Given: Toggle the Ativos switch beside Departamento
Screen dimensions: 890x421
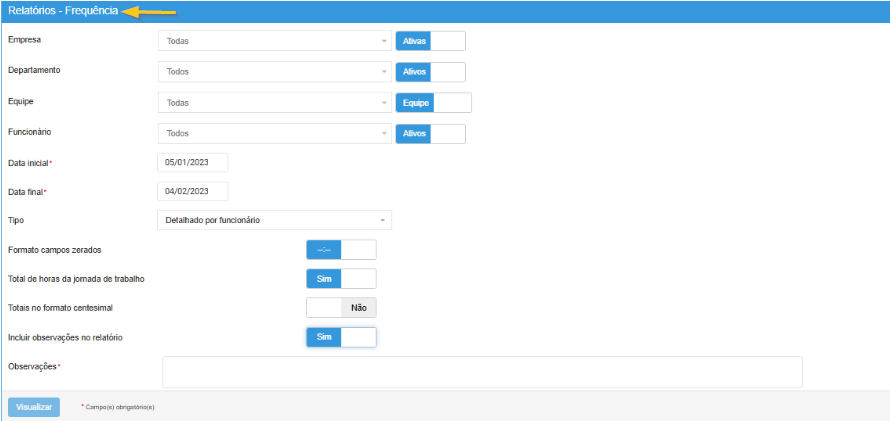Looking at the screenshot, I should [x=431, y=72].
